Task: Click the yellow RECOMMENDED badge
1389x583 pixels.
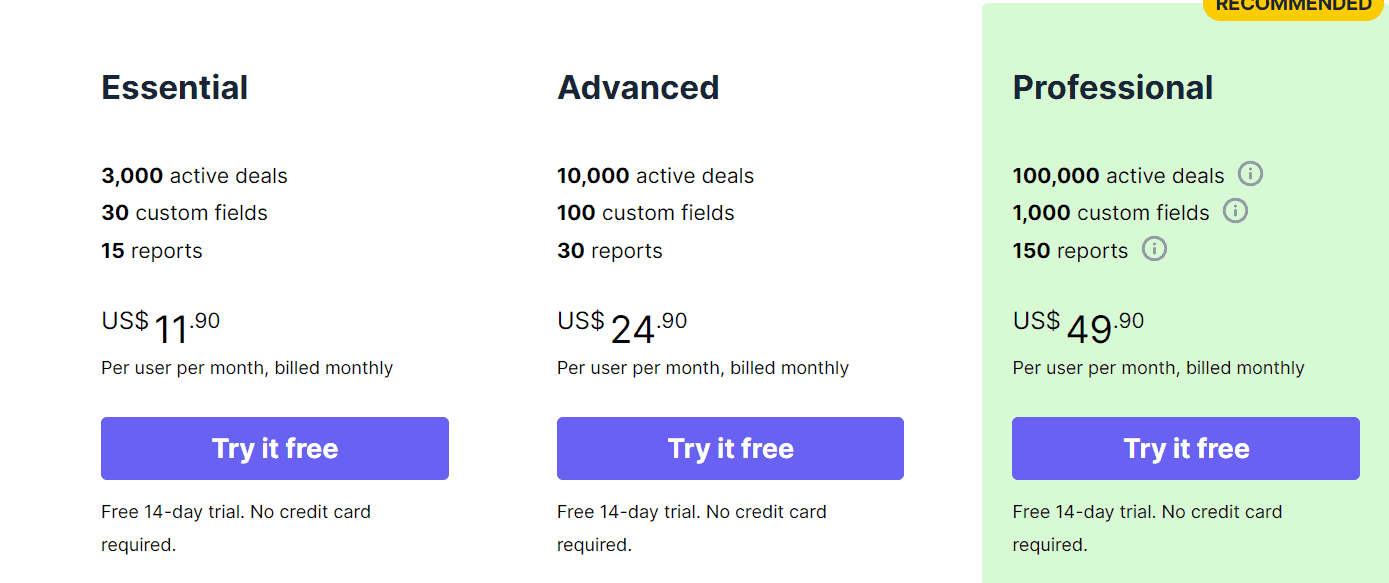Action: 1293,7
